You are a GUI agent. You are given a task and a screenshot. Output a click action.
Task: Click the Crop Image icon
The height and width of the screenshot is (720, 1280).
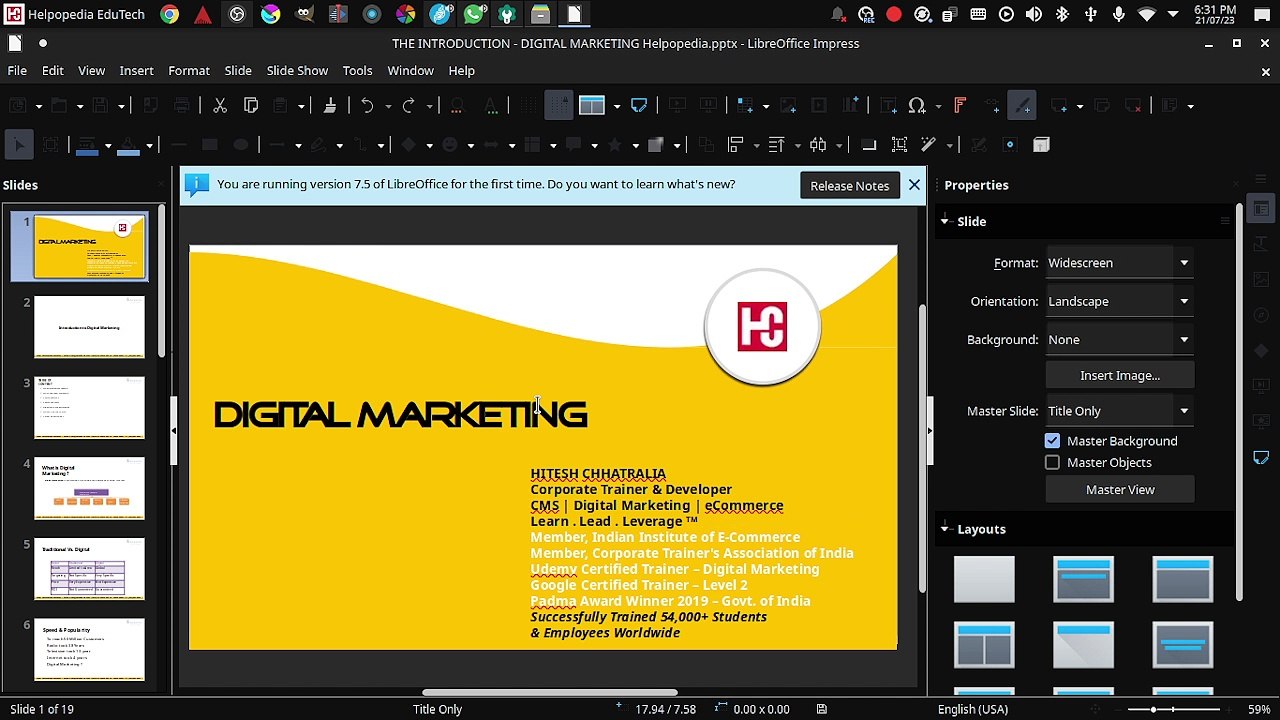pos(900,145)
